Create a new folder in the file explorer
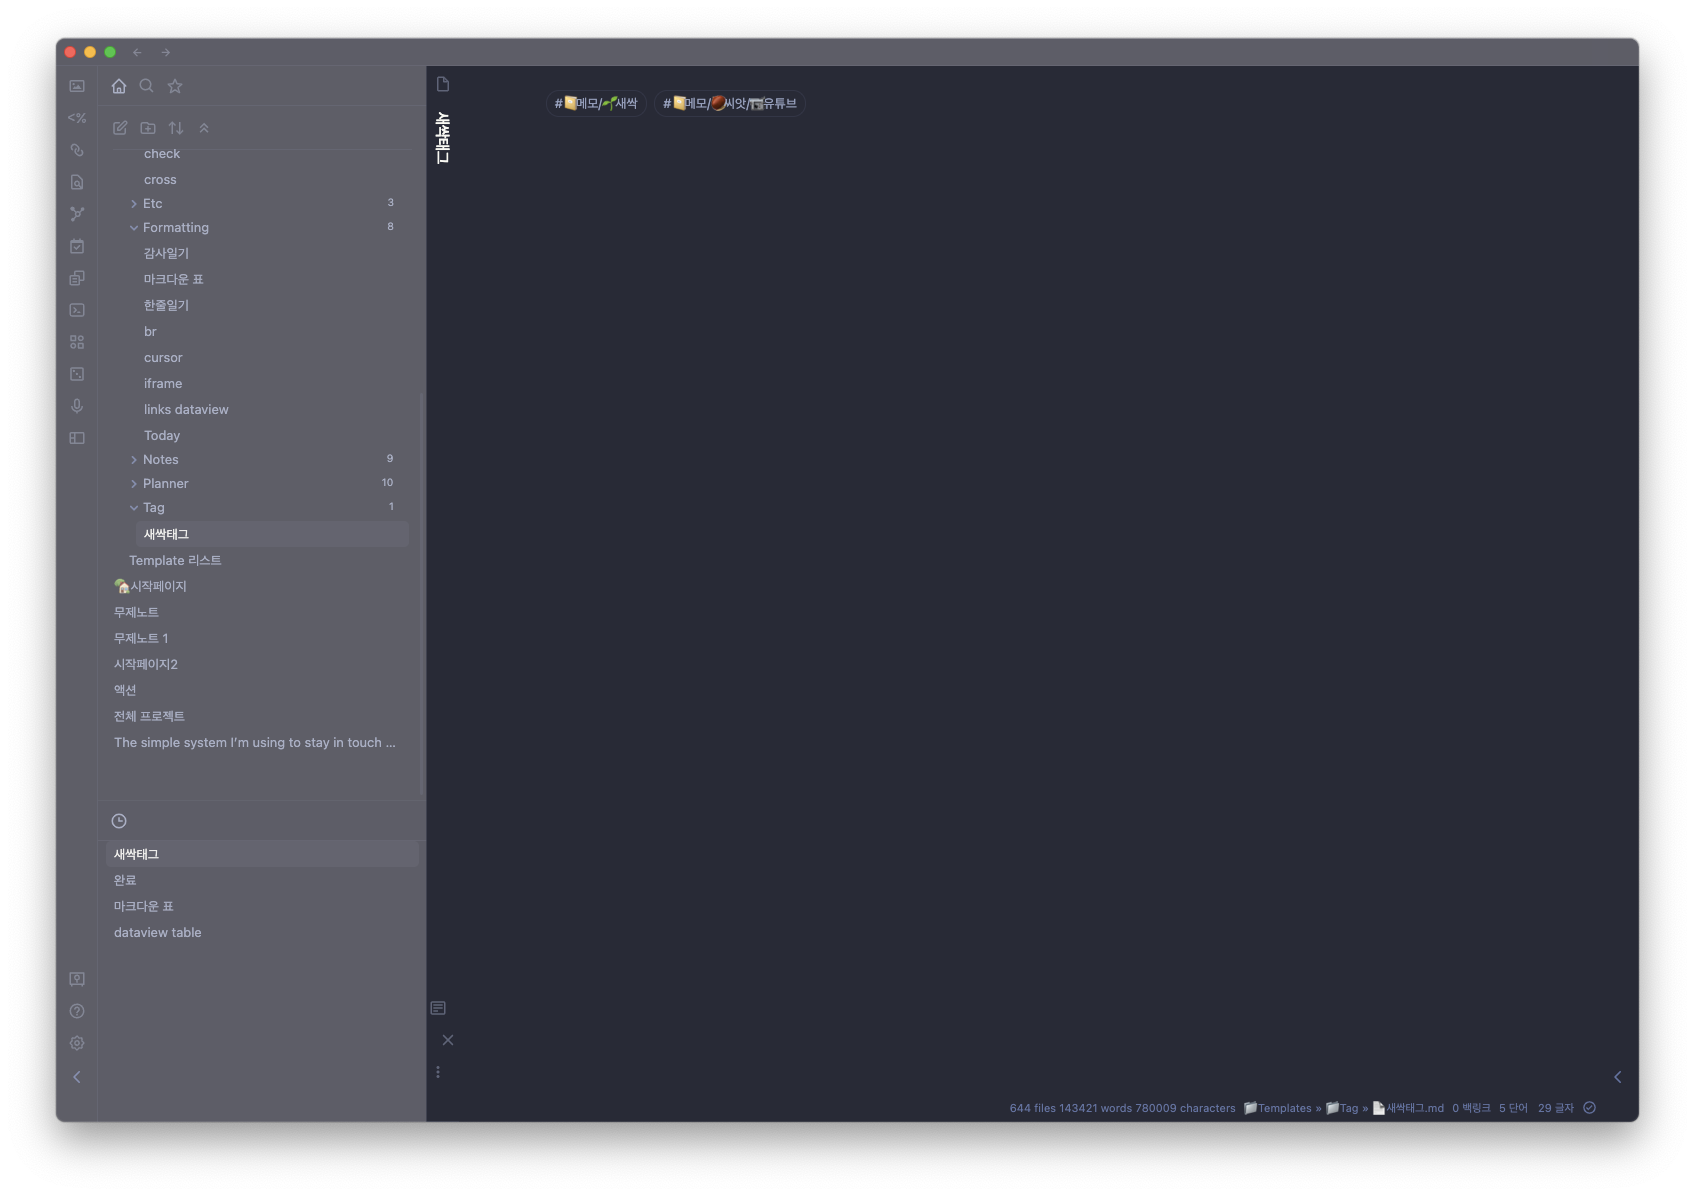The image size is (1695, 1196). 148,128
